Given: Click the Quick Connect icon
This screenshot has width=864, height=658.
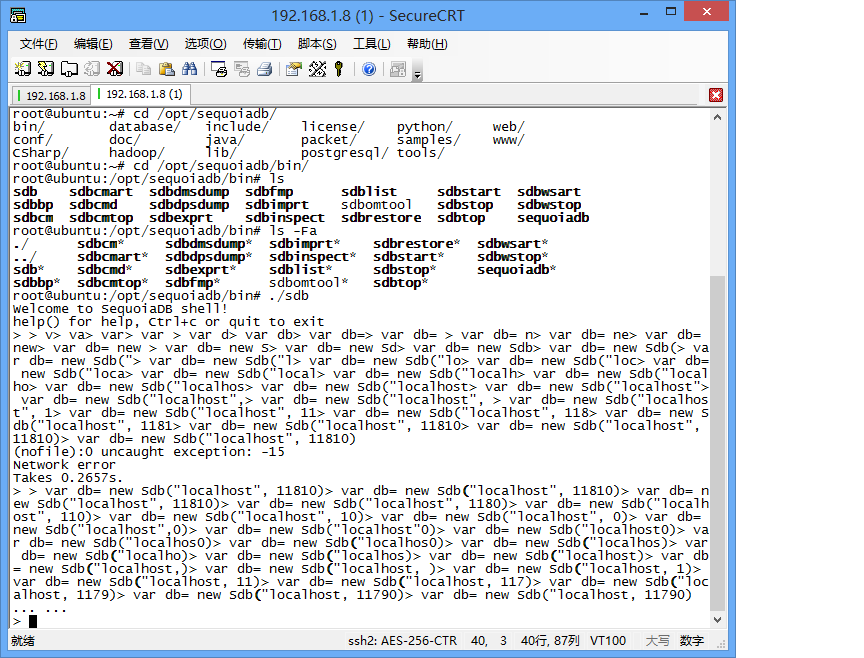Looking at the screenshot, I should pyautogui.click(x=45, y=69).
